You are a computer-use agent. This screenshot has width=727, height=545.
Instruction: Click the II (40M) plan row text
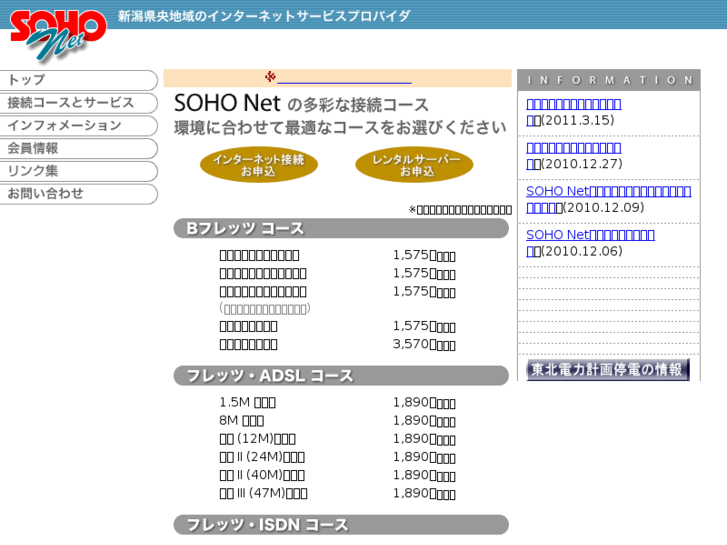(262, 475)
